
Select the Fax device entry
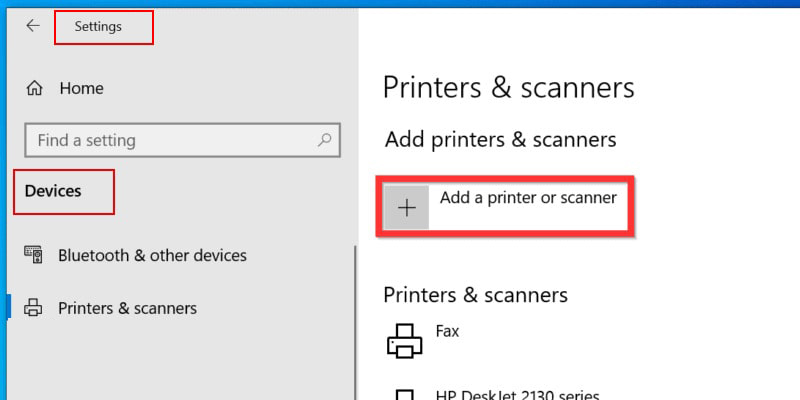click(x=447, y=331)
